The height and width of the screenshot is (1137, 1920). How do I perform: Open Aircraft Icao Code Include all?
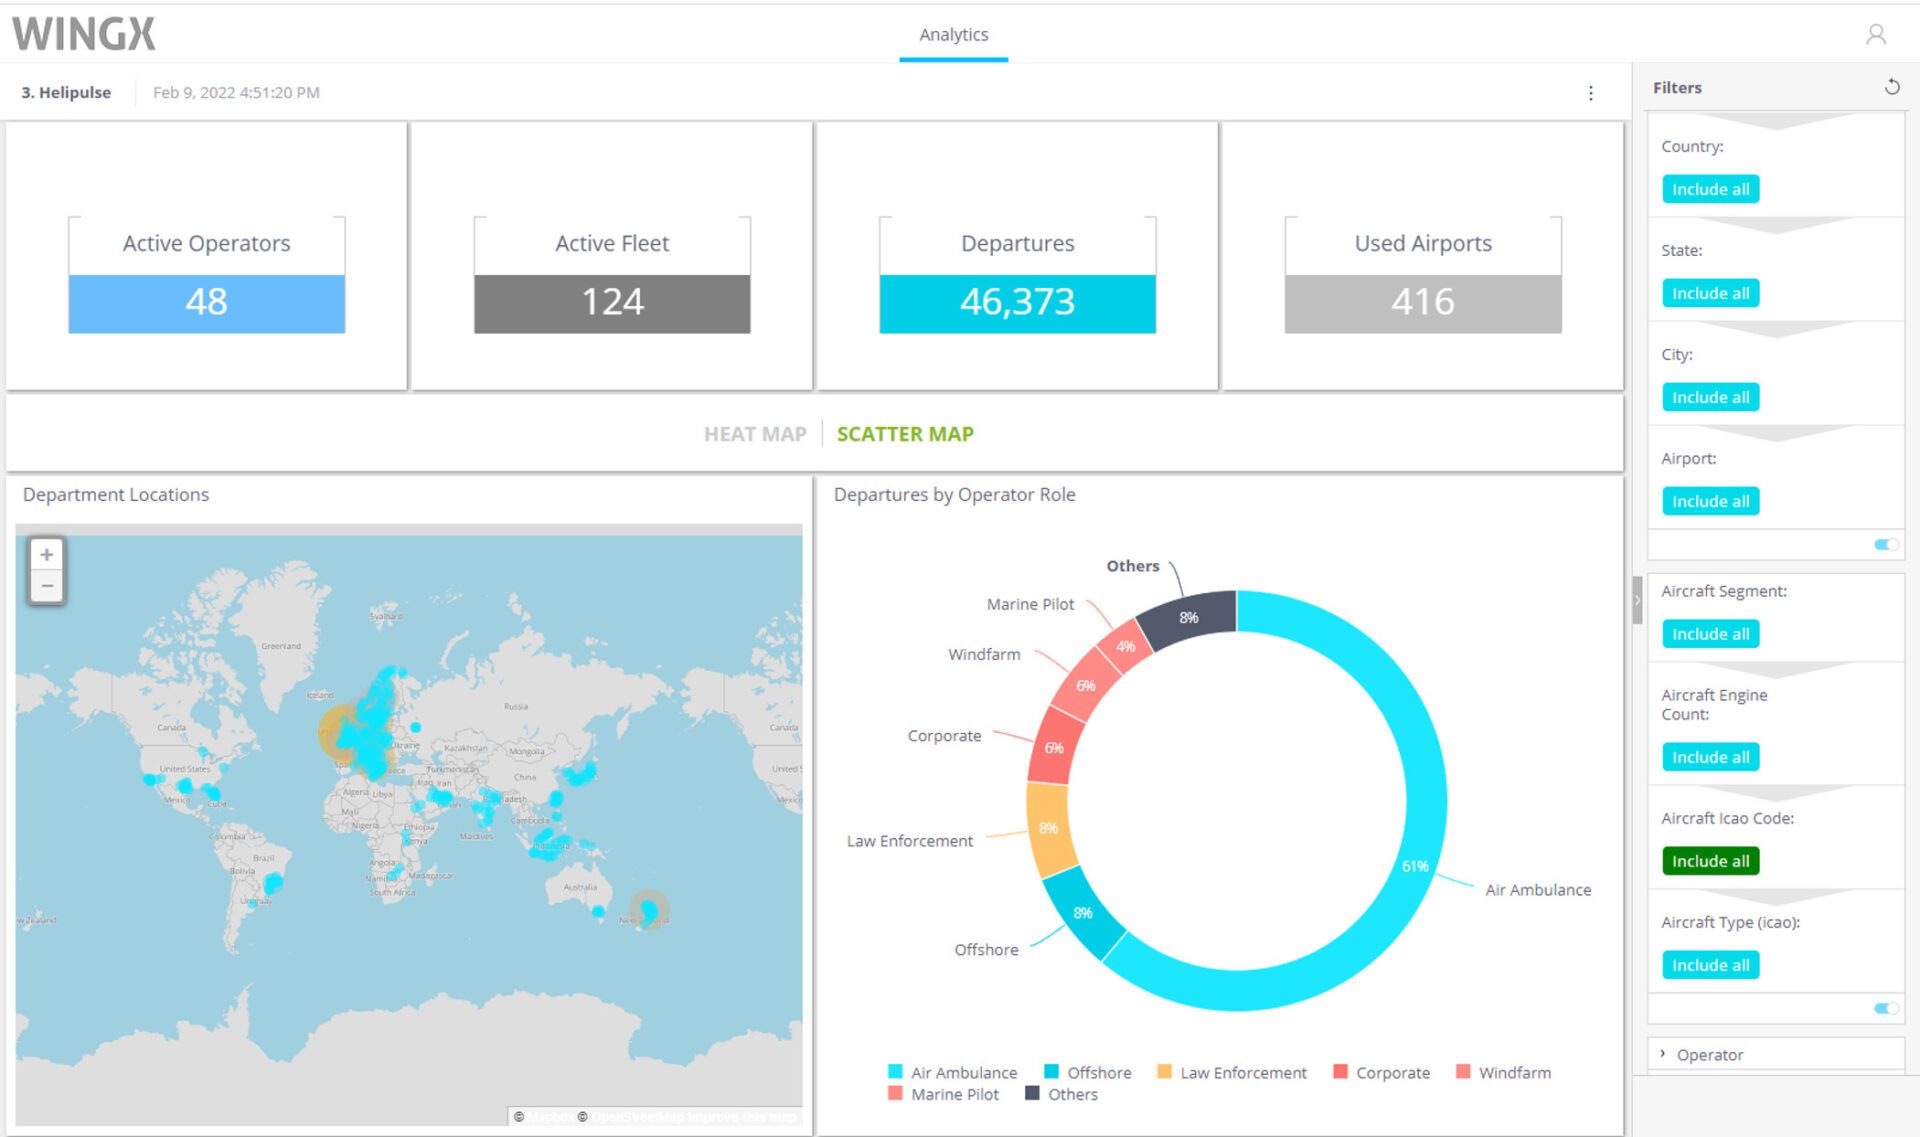[x=1710, y=861]
